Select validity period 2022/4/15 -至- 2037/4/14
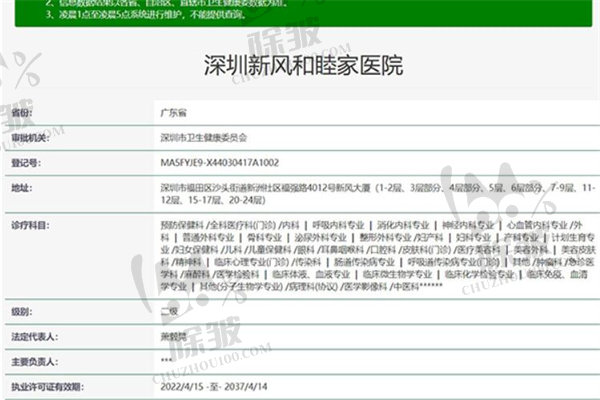 click(x=214, y=387)
